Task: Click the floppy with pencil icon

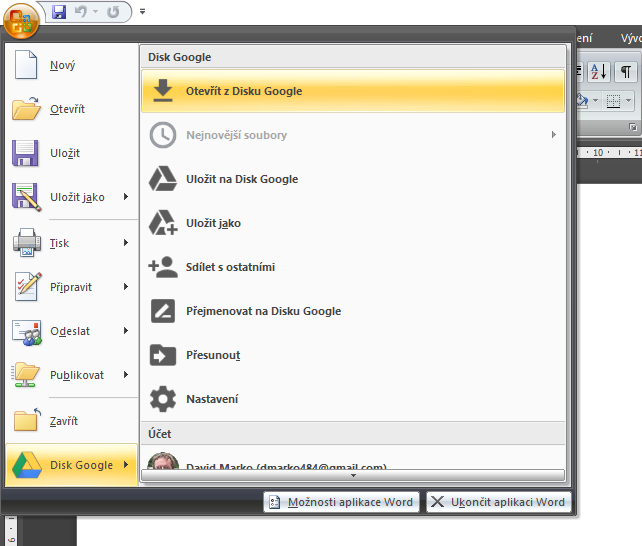Action: [27, 197]
